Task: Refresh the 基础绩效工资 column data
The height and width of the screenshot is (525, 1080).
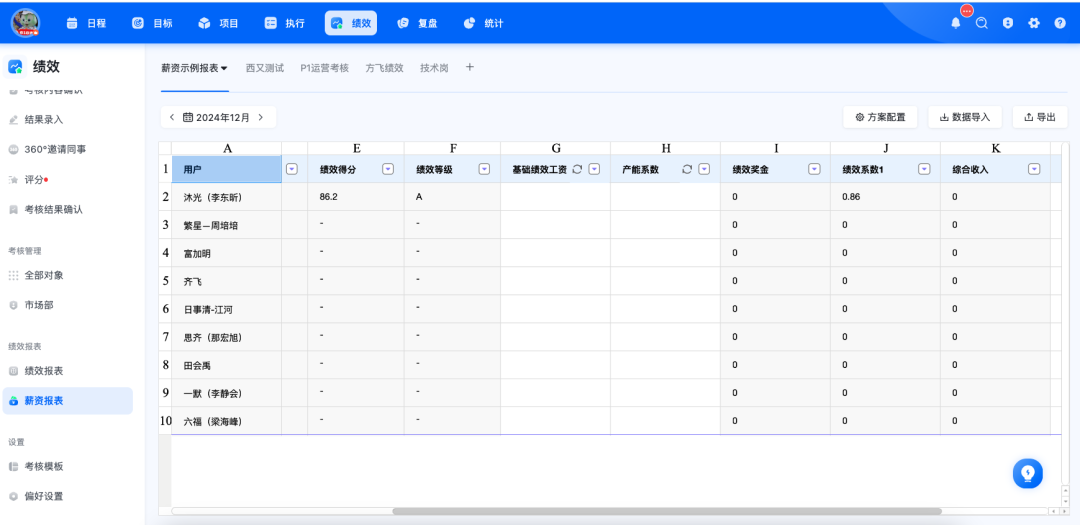Action: pos(577,169)
